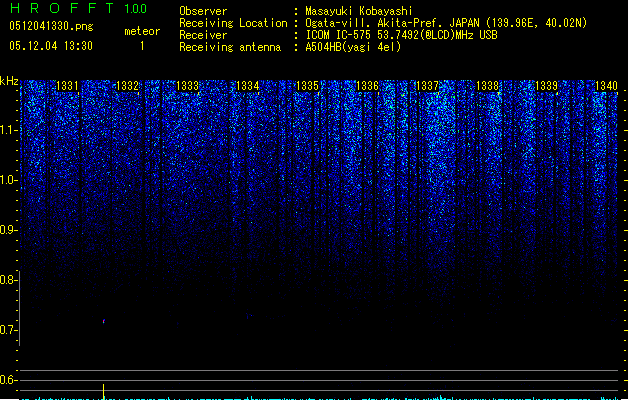Click the 1331 time marker
Viewport: 629px width, 400px height.
[67, 86]
